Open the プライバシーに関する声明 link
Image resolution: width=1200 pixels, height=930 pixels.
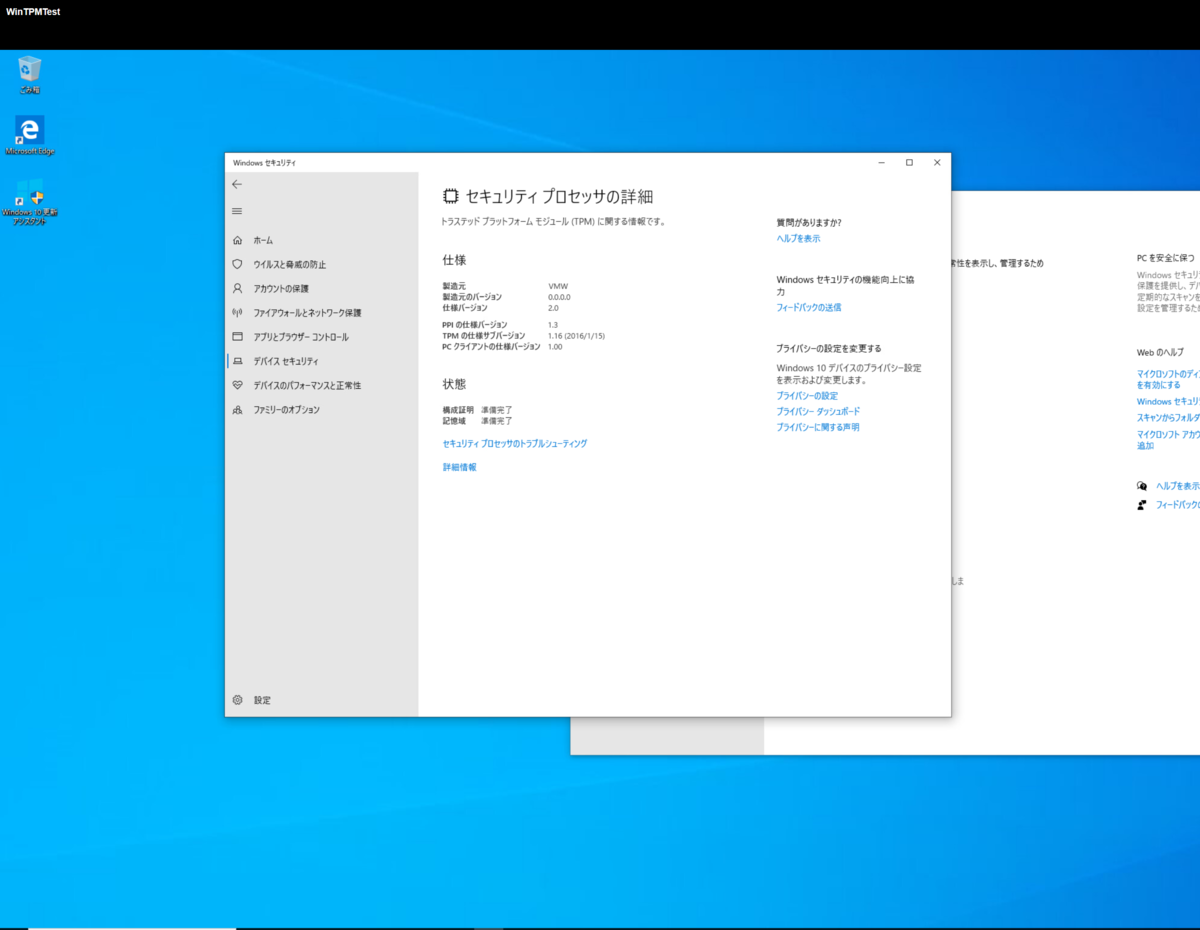[x=818, y=427]
